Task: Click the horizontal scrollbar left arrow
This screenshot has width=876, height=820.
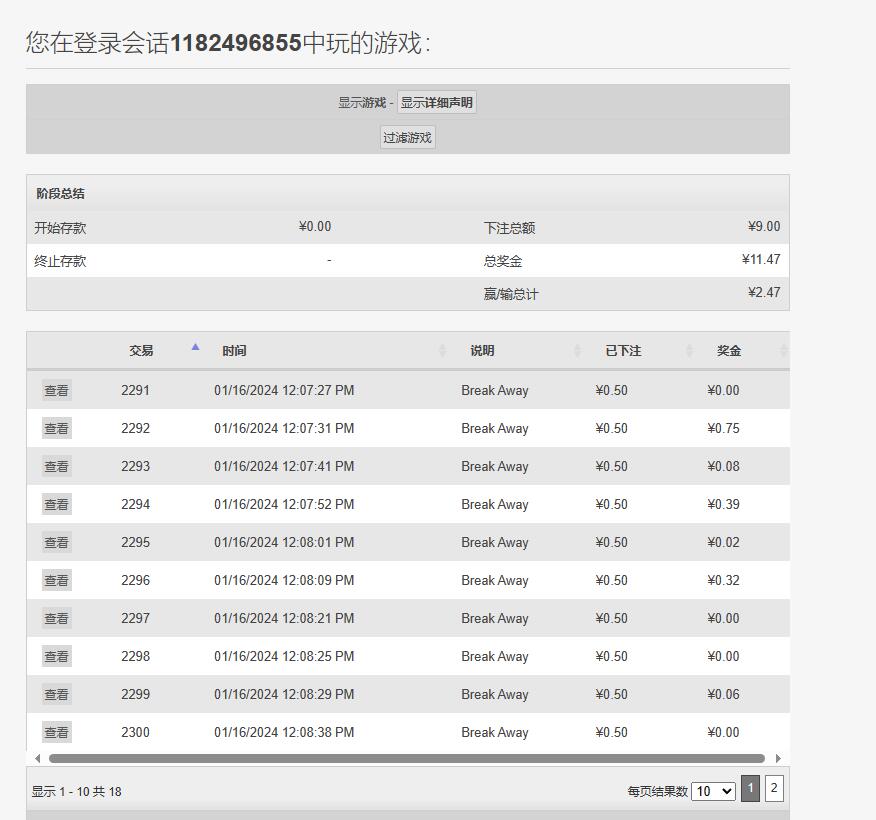Action: (x=38, y=759)
